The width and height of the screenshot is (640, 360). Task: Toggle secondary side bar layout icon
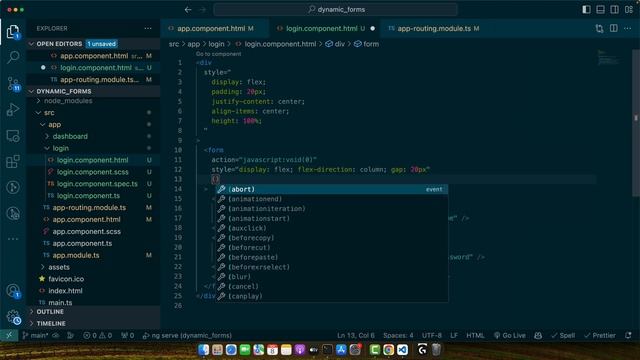(x=614, y=9)
